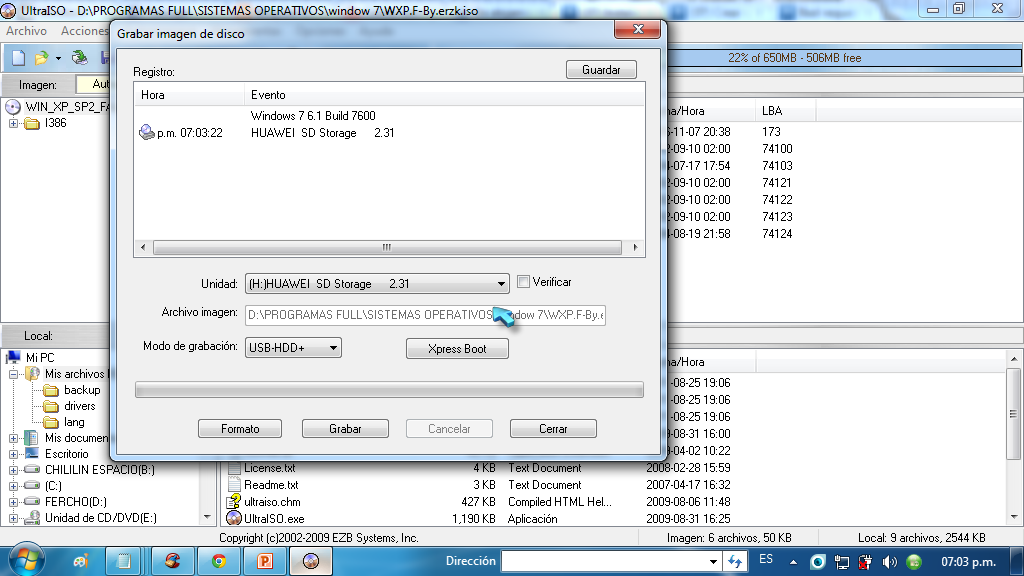Click the CHILILIN ESPACIO(B:) drive icon

pyautogui.click(x=32, y=470)
